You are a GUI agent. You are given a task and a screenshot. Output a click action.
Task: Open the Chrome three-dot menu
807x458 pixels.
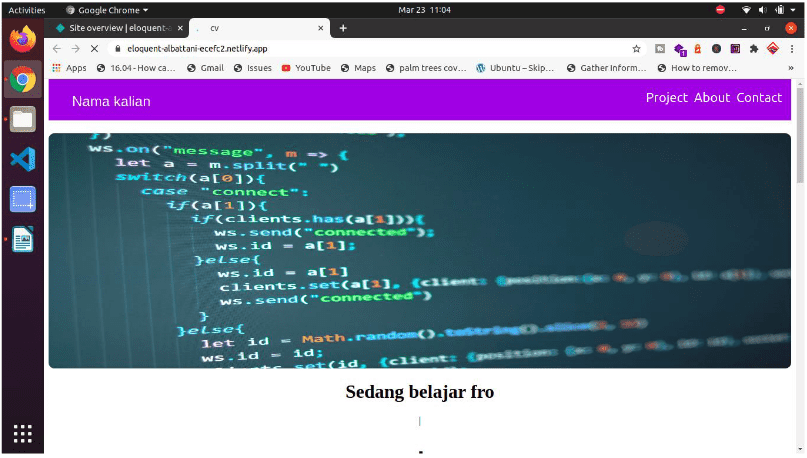click(791, 48)
